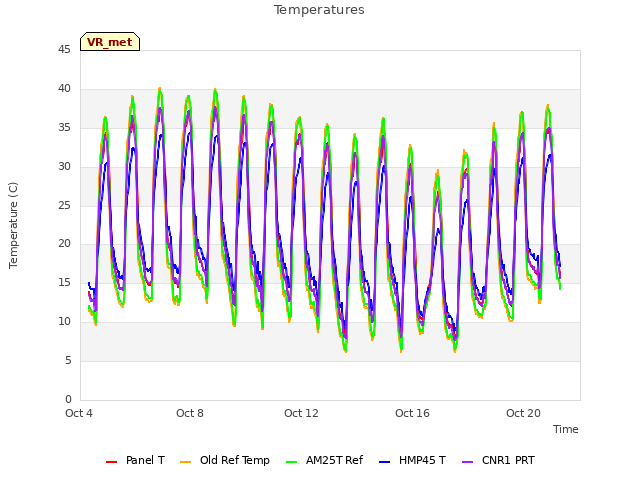Toggle Panel T series in legend
Screen dimensions: 640x480
(135, 460)
